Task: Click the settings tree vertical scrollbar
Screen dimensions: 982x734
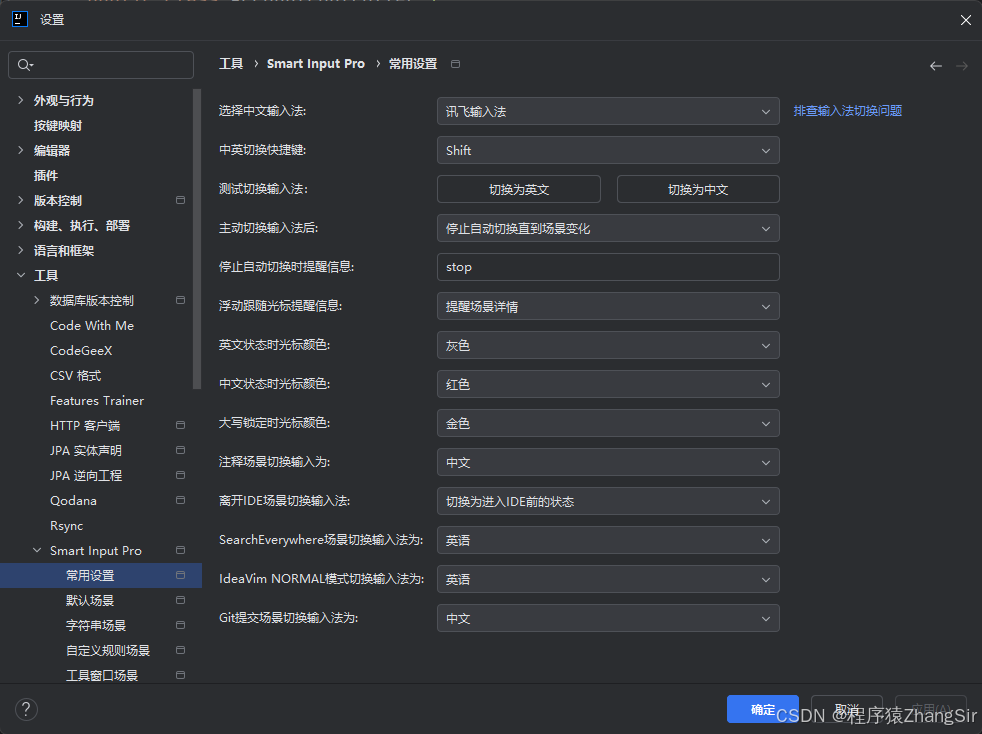Action: (x=197, y=239)
